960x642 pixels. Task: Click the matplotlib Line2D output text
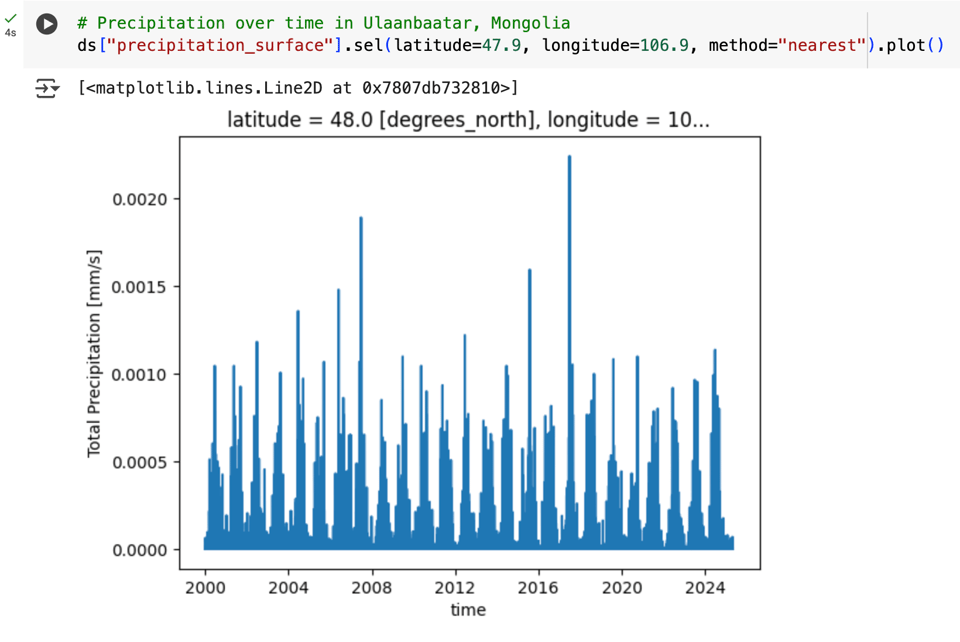(298, 88)
